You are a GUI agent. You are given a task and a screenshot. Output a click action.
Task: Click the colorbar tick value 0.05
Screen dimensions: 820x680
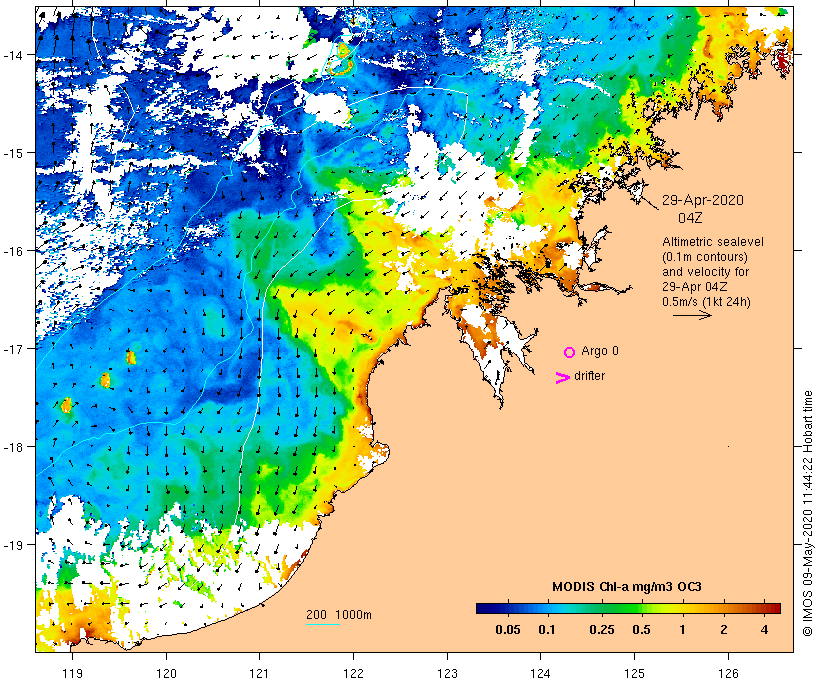tap(508, 629)
